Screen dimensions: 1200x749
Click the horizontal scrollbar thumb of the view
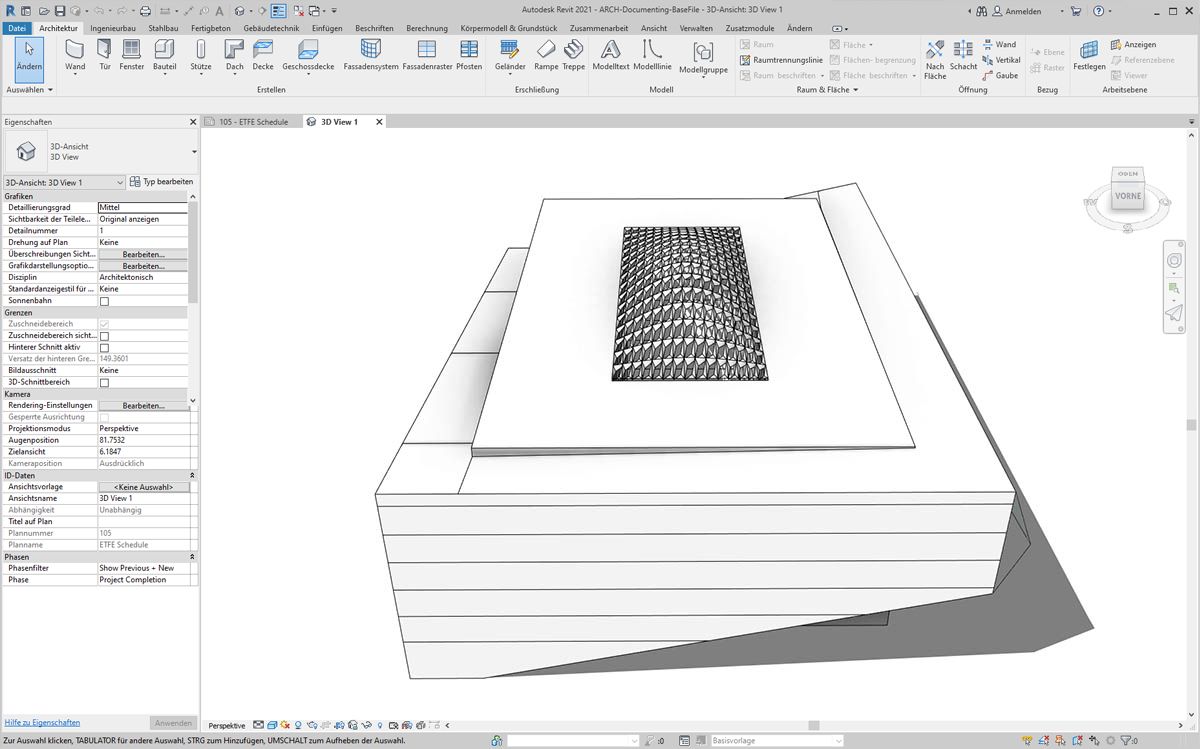point(814,725)
